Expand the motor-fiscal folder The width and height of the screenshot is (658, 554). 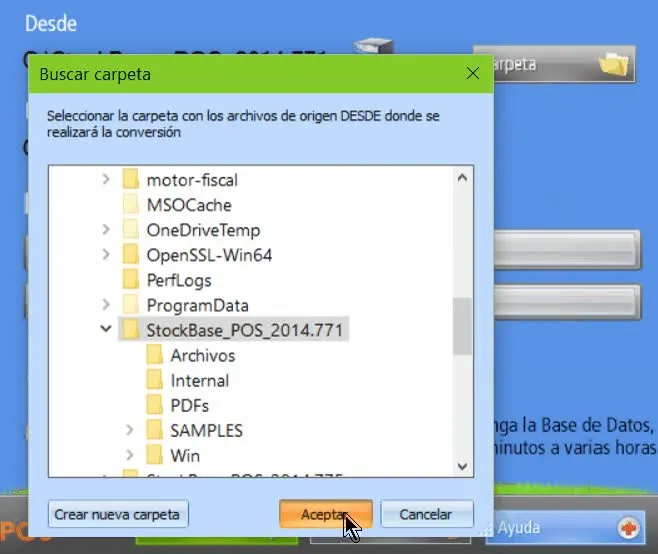click(106, 180)
